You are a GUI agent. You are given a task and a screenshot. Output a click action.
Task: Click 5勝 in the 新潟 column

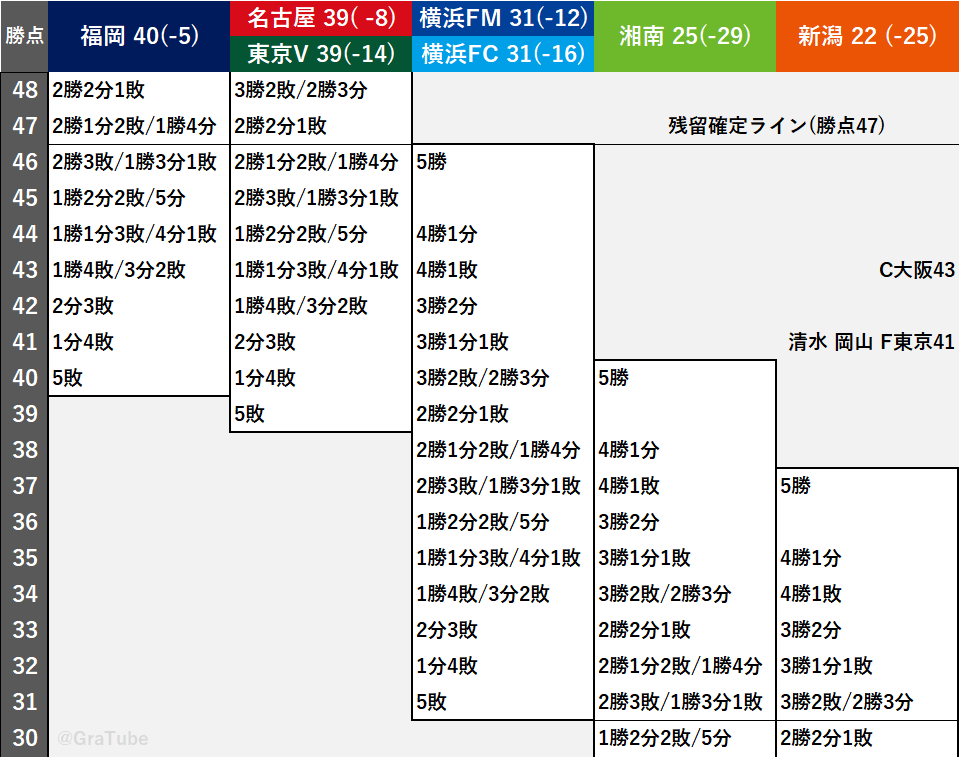pos(796,486)
